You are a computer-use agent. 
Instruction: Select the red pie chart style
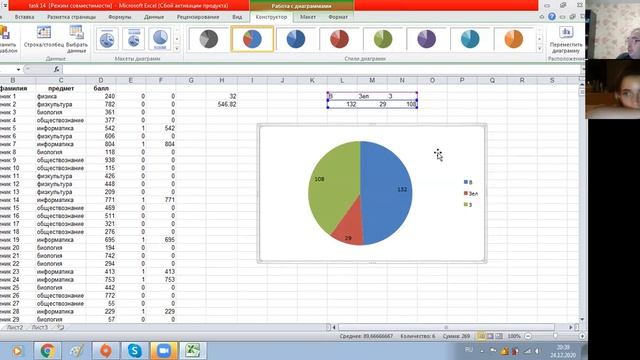(339, 39)
